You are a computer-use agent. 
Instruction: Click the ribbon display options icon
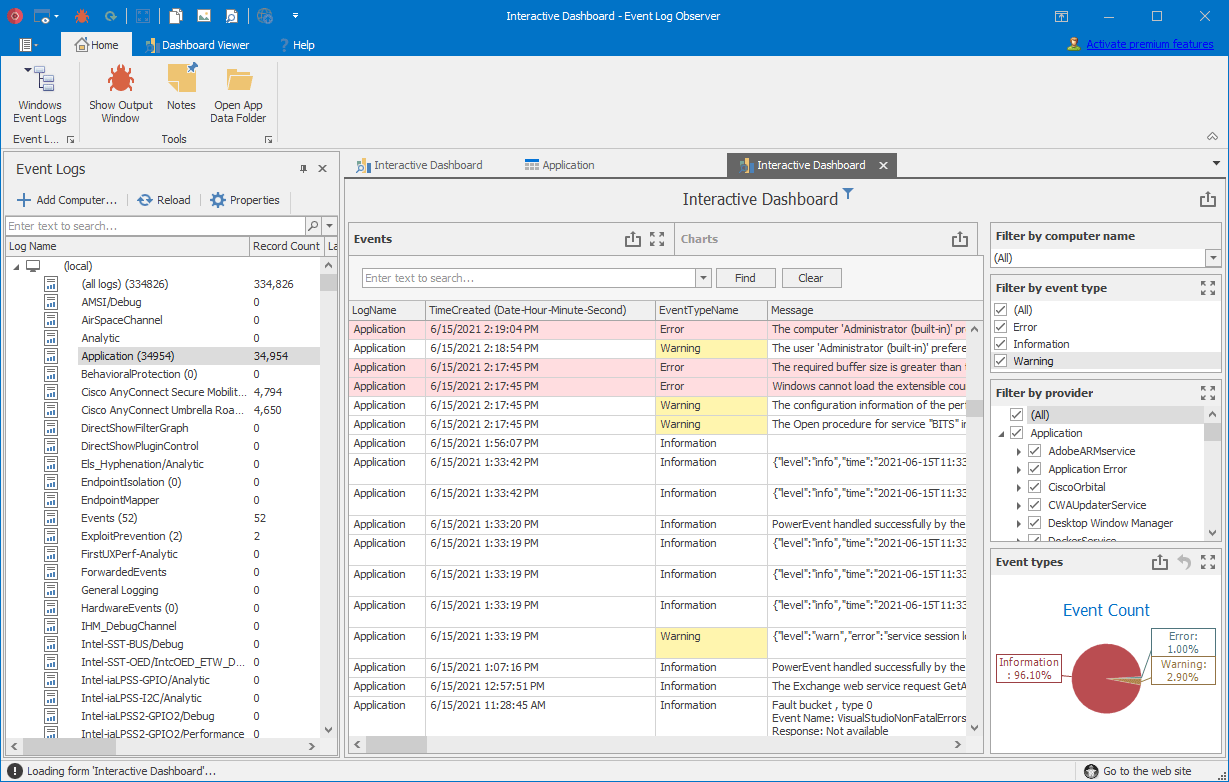tap(1061, 16)
